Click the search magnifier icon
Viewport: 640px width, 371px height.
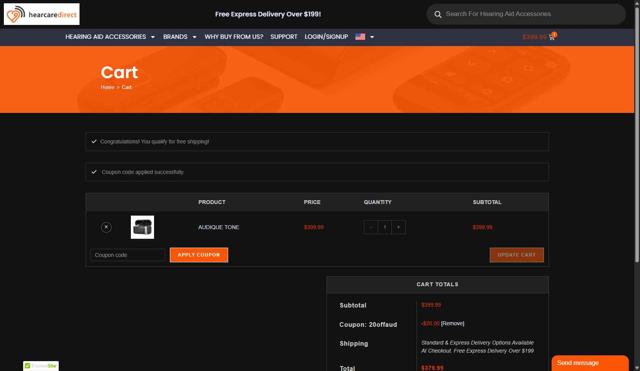(438, 14)
